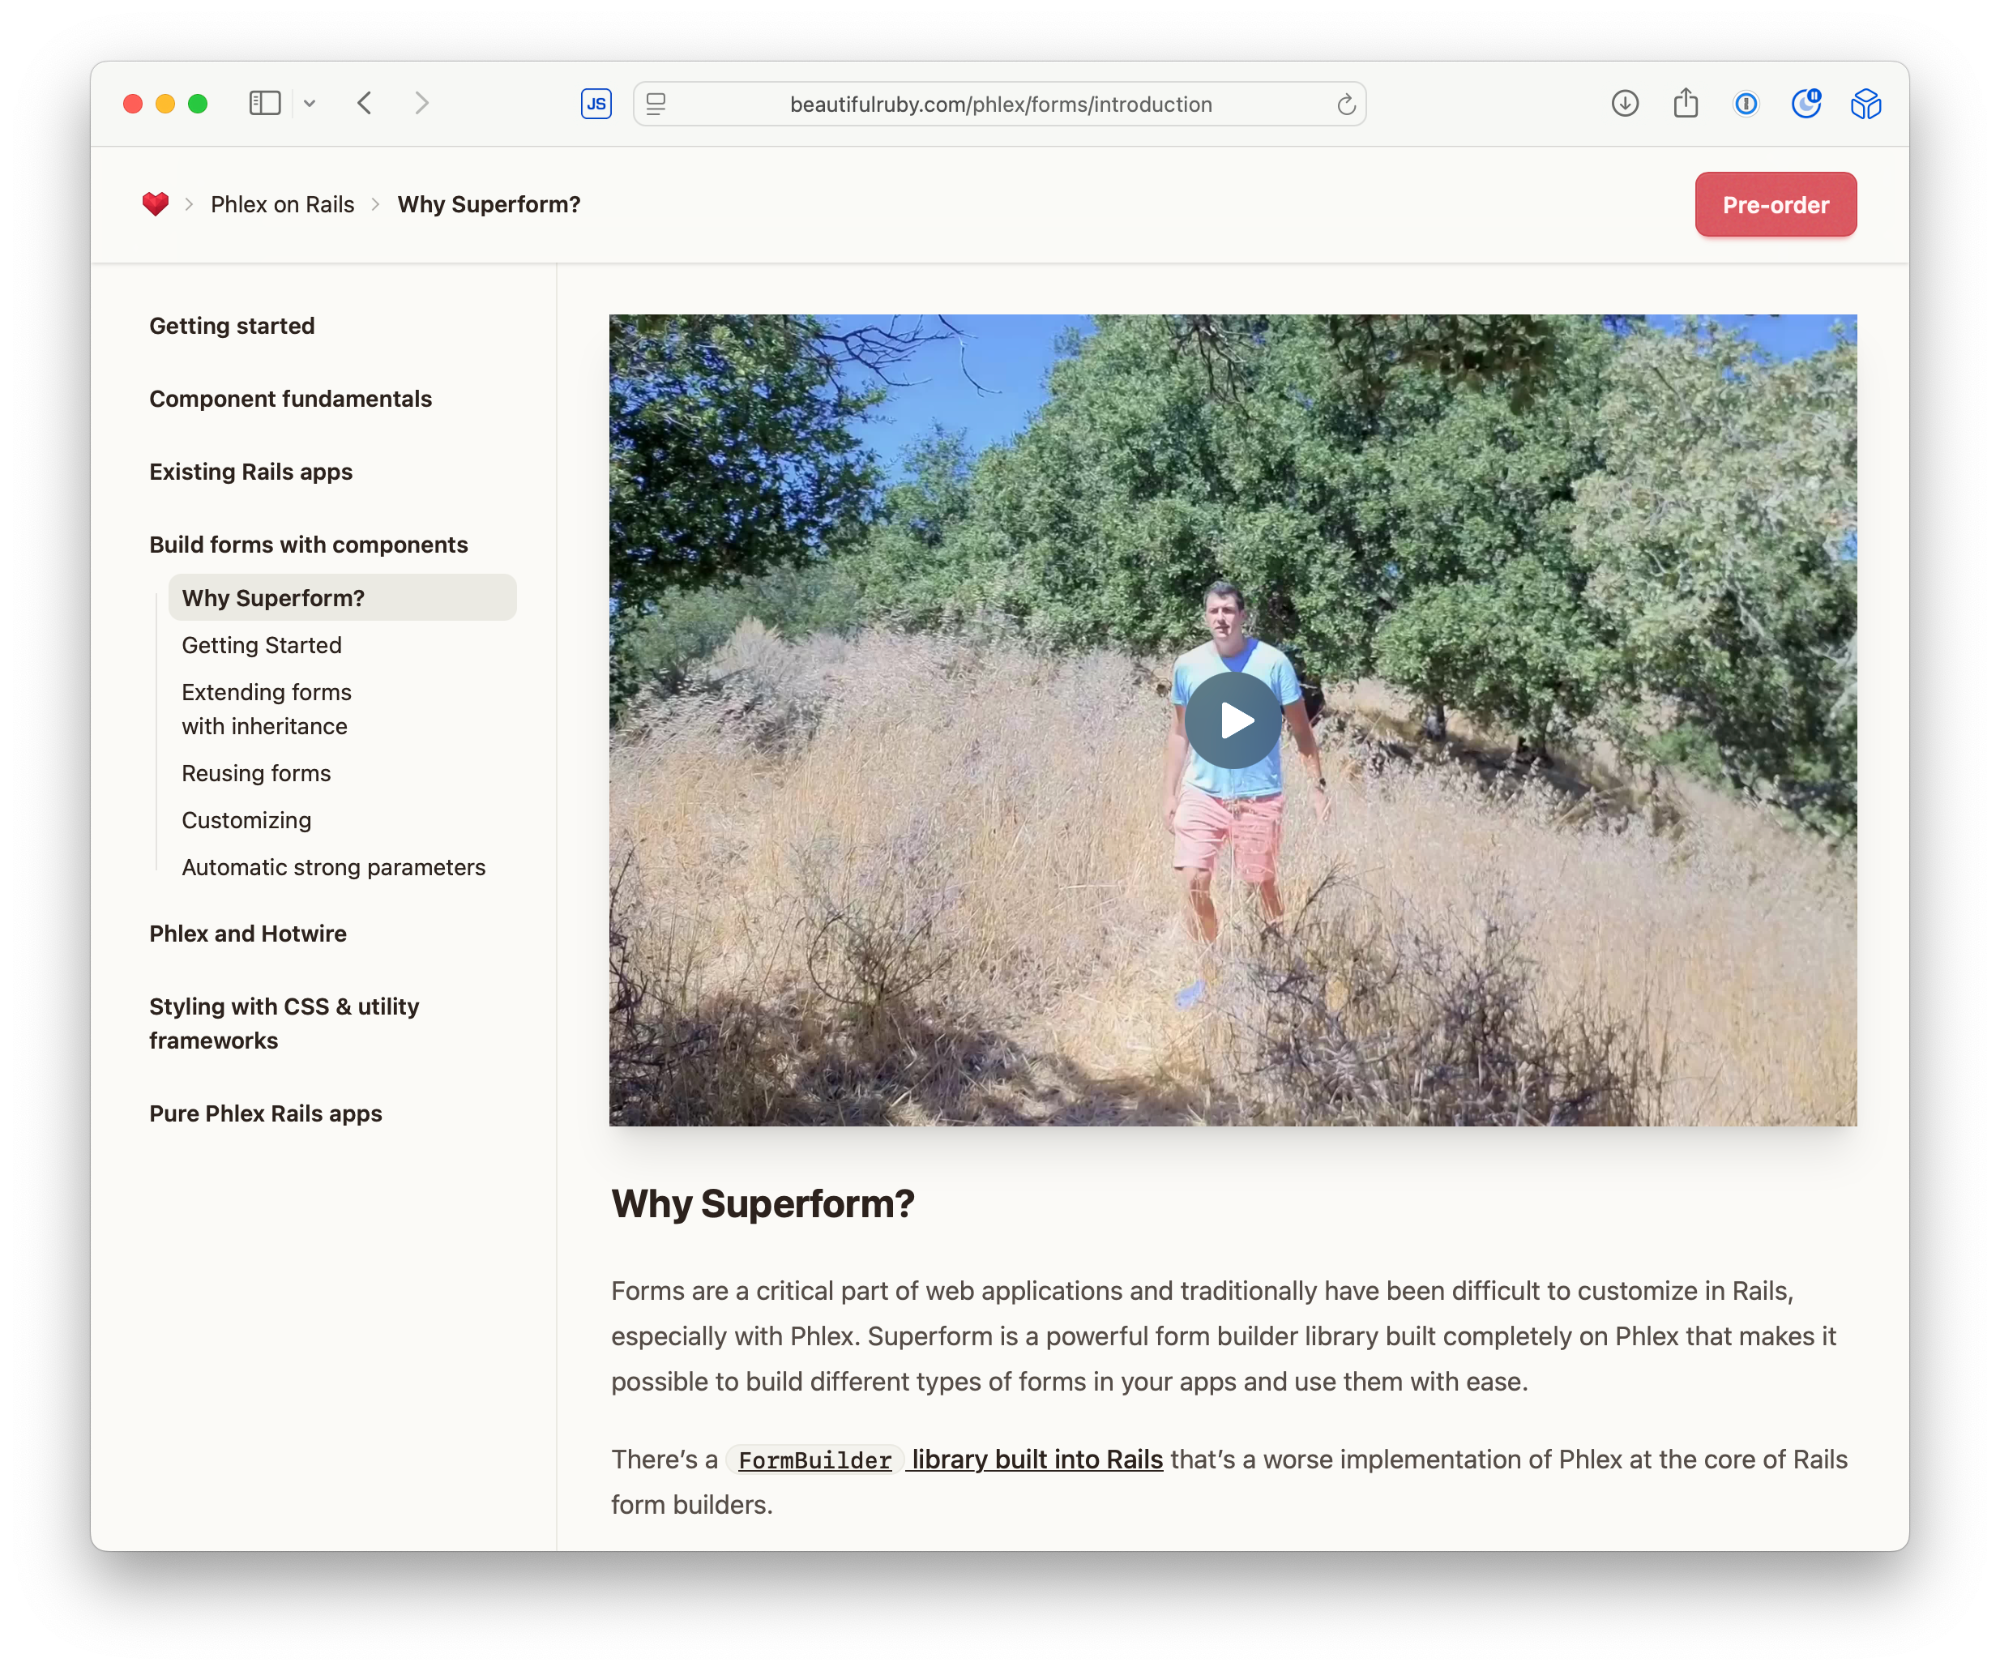Open Automatic strong parameters sidebar item

333,867
